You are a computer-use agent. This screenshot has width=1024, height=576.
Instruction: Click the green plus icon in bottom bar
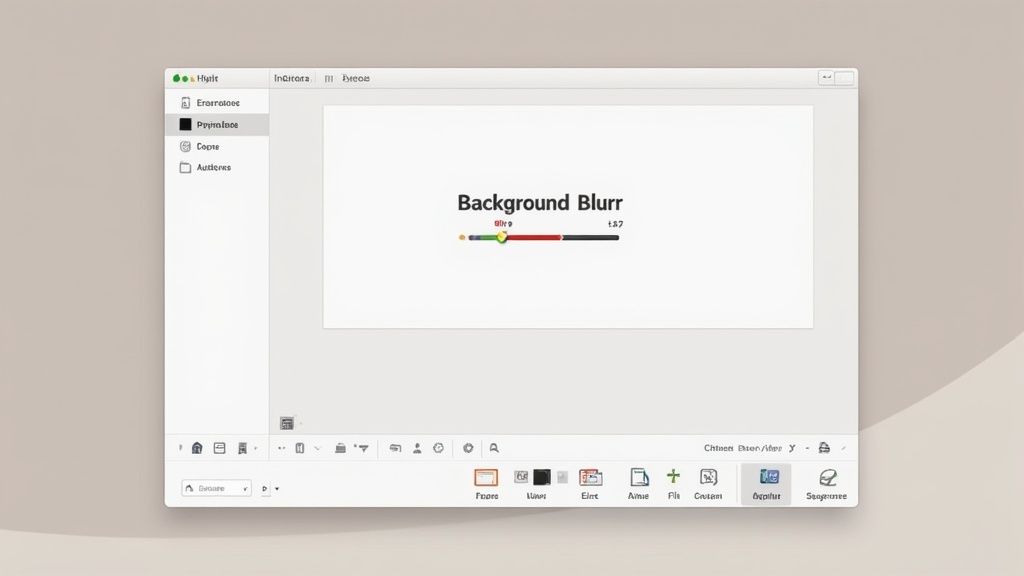tap(673, 477)
